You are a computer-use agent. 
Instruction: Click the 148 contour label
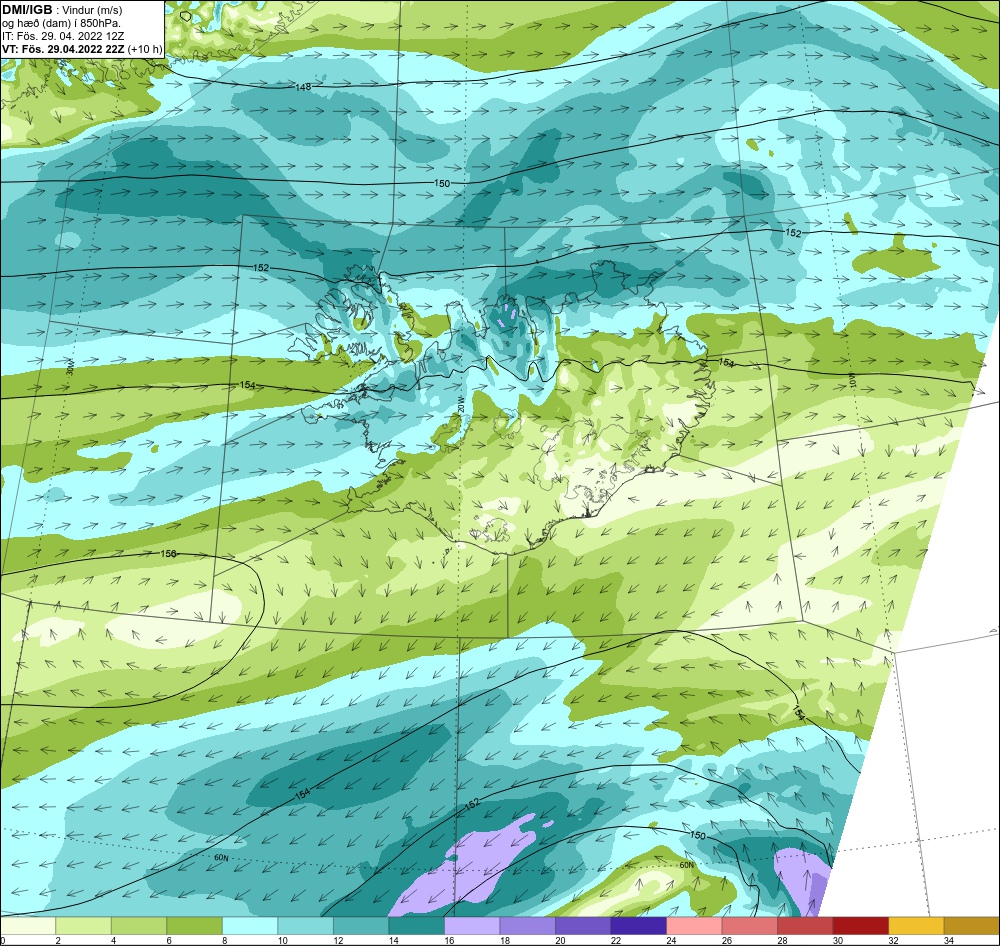pyautogui.click(x=304, y=86)
